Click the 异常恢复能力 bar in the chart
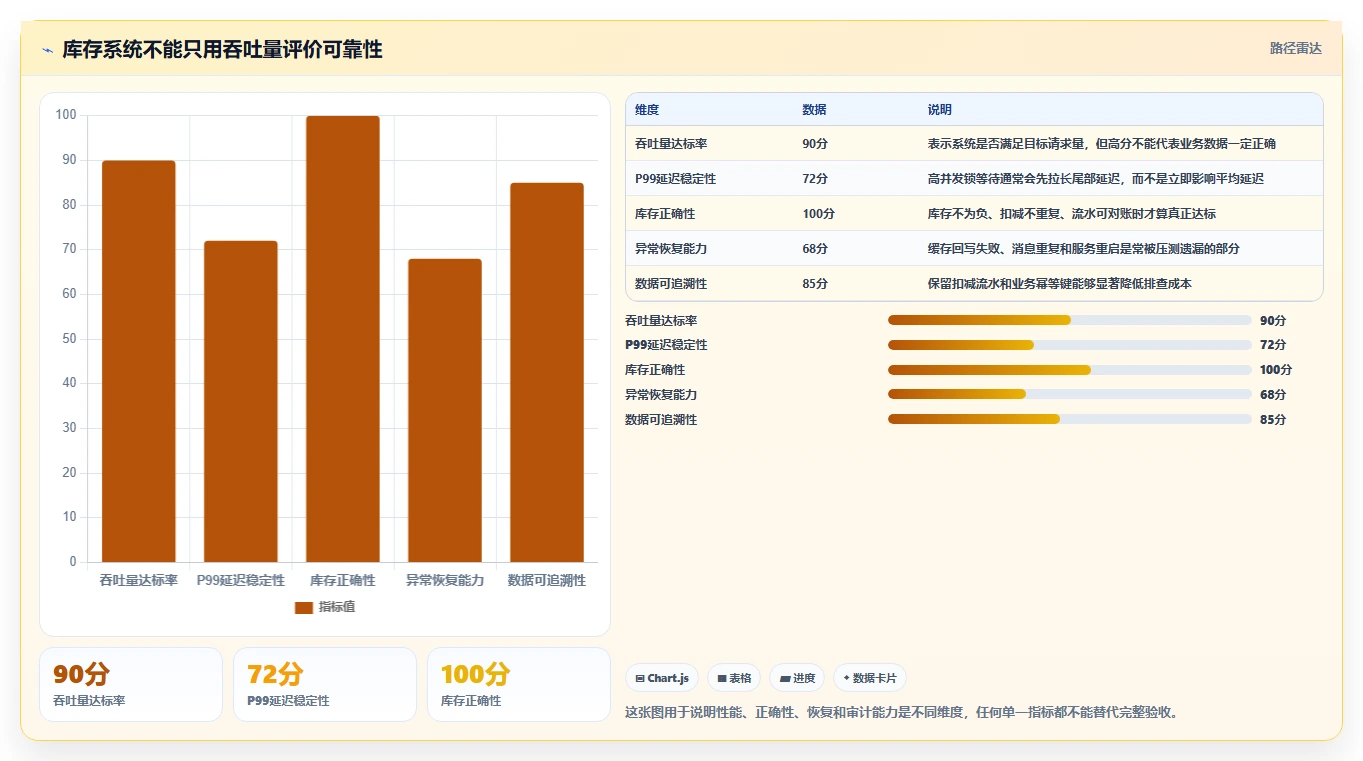 click(x=445, y=410)
